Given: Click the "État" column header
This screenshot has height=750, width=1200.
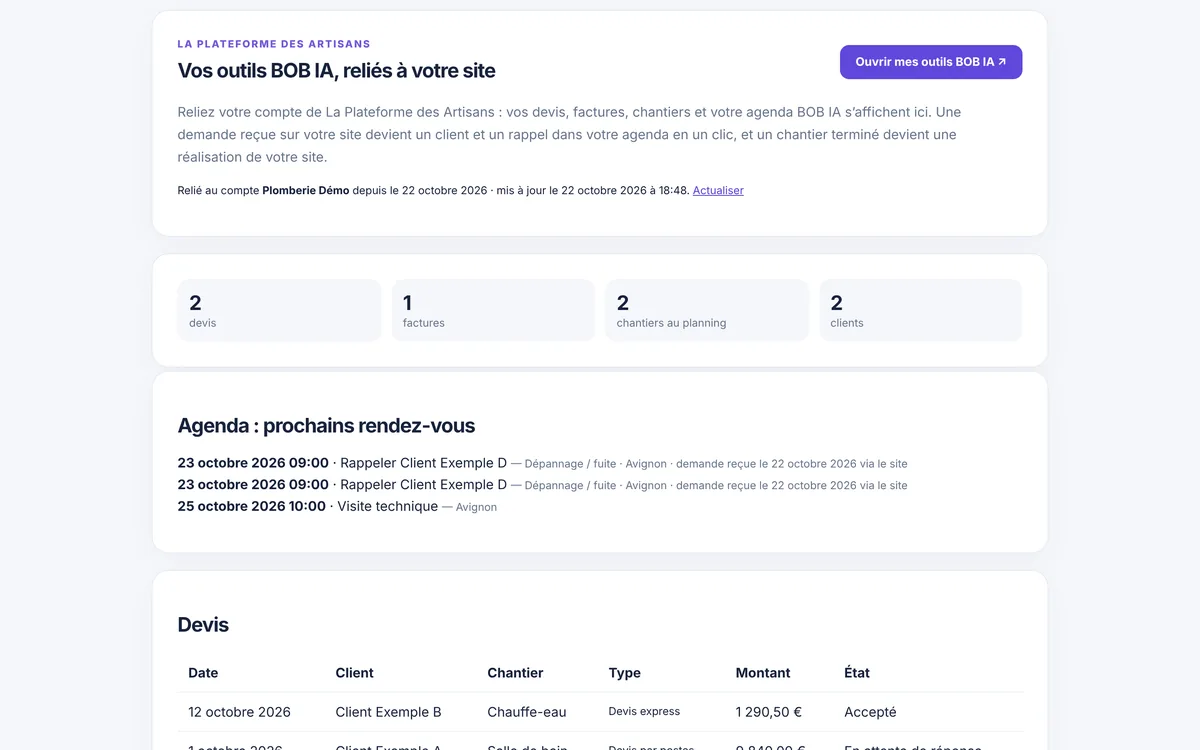Looking at the screenshot, I should (x=857, y=673).
